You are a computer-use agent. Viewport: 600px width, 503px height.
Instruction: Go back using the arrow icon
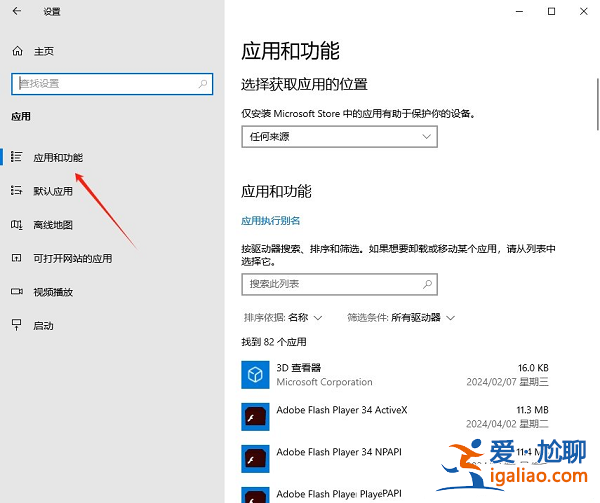point(16,11)
